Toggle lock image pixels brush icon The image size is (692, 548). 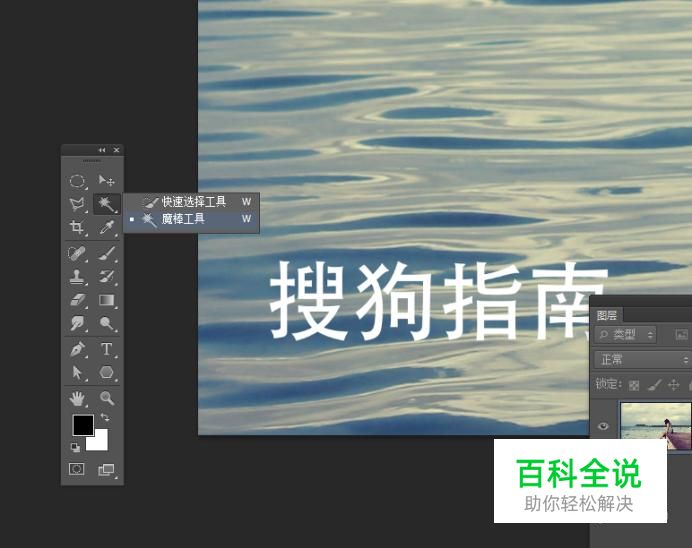click(654, 385)
